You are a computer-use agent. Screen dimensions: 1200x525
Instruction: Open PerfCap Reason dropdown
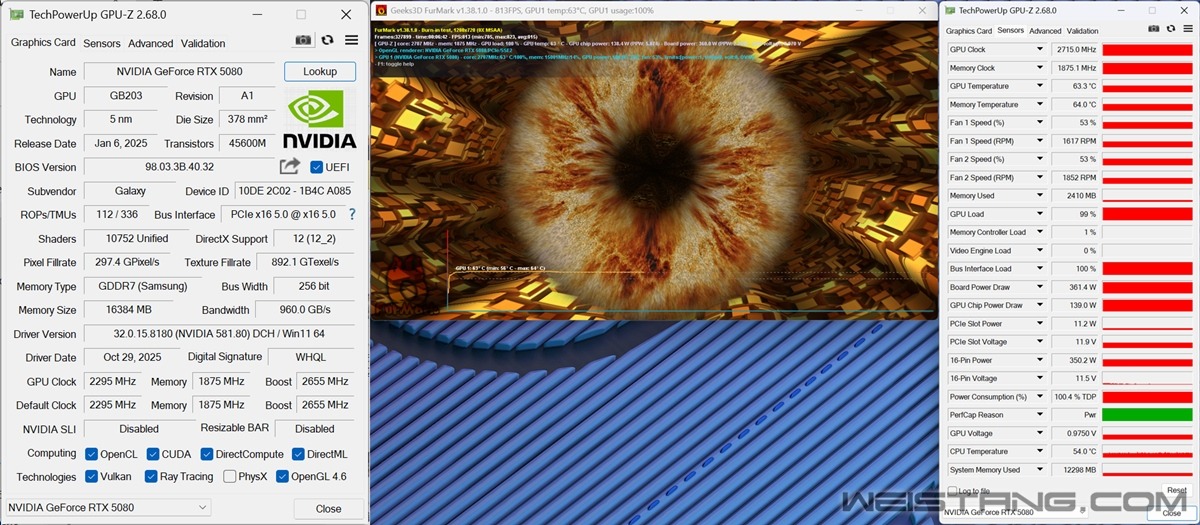point(1040,415)
